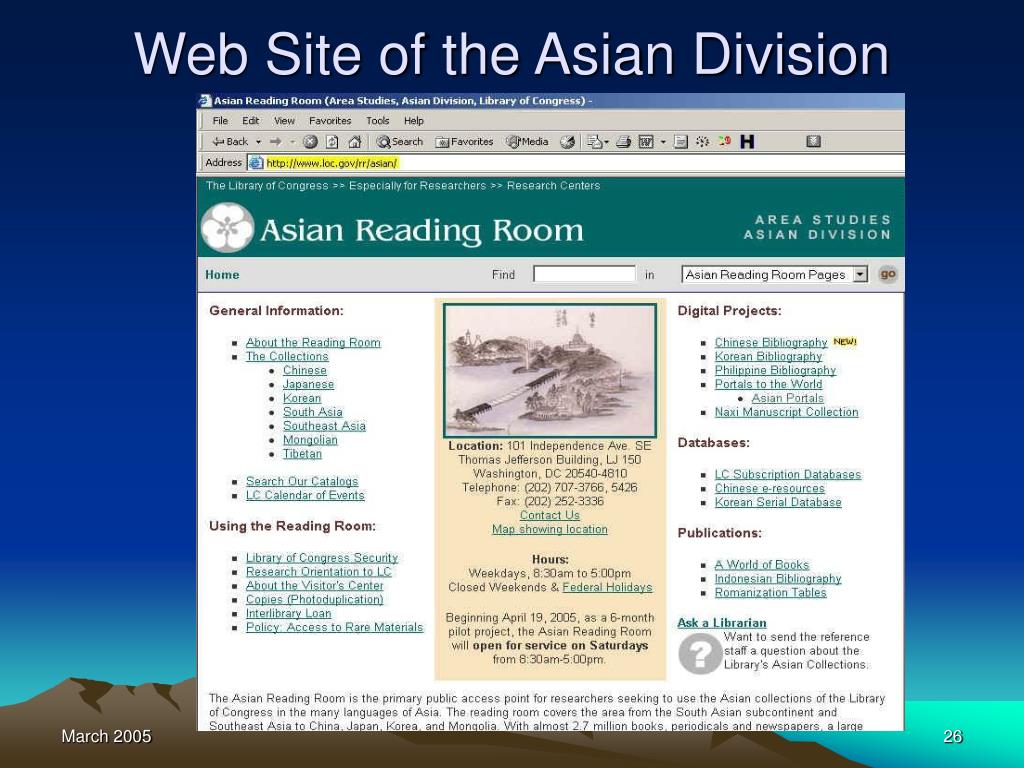Open the Edit button dropdown arrow

coord(663,142)
